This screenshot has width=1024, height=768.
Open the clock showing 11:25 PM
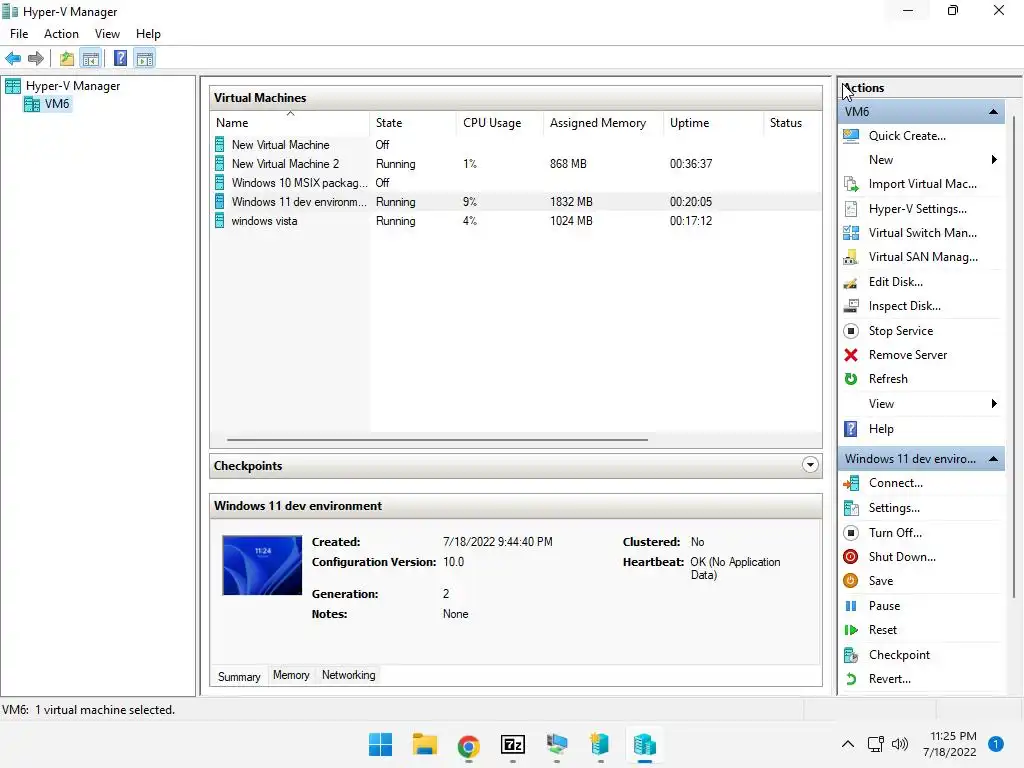[950, 744]
